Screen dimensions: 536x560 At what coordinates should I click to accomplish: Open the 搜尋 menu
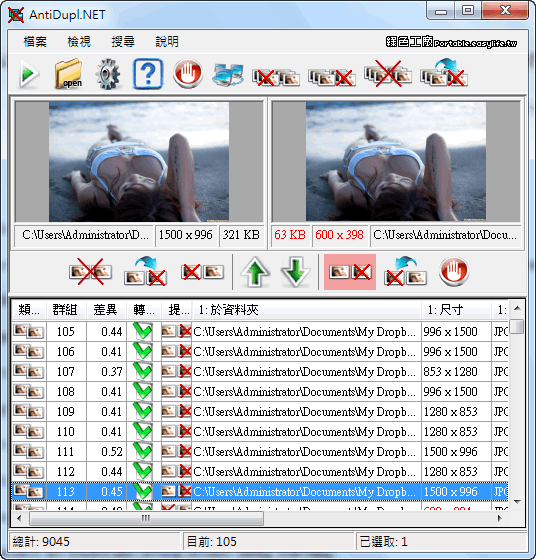[123, 42]
